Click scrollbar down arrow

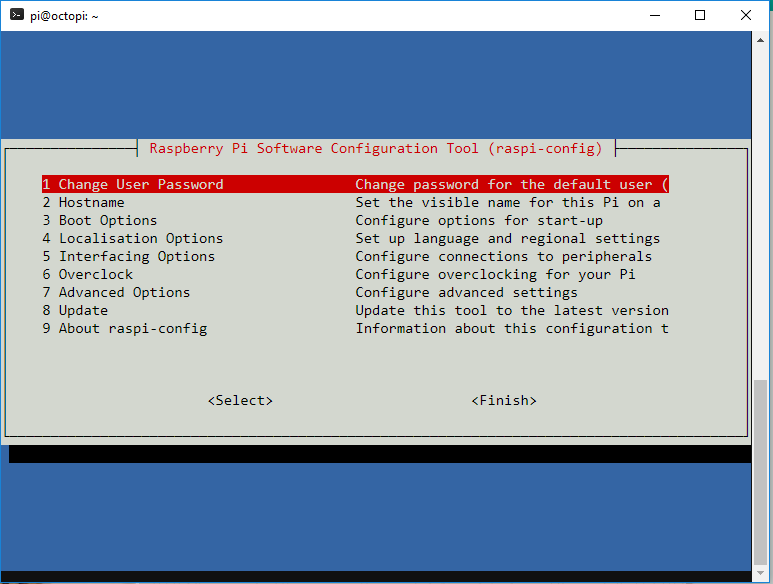[762, 575]
